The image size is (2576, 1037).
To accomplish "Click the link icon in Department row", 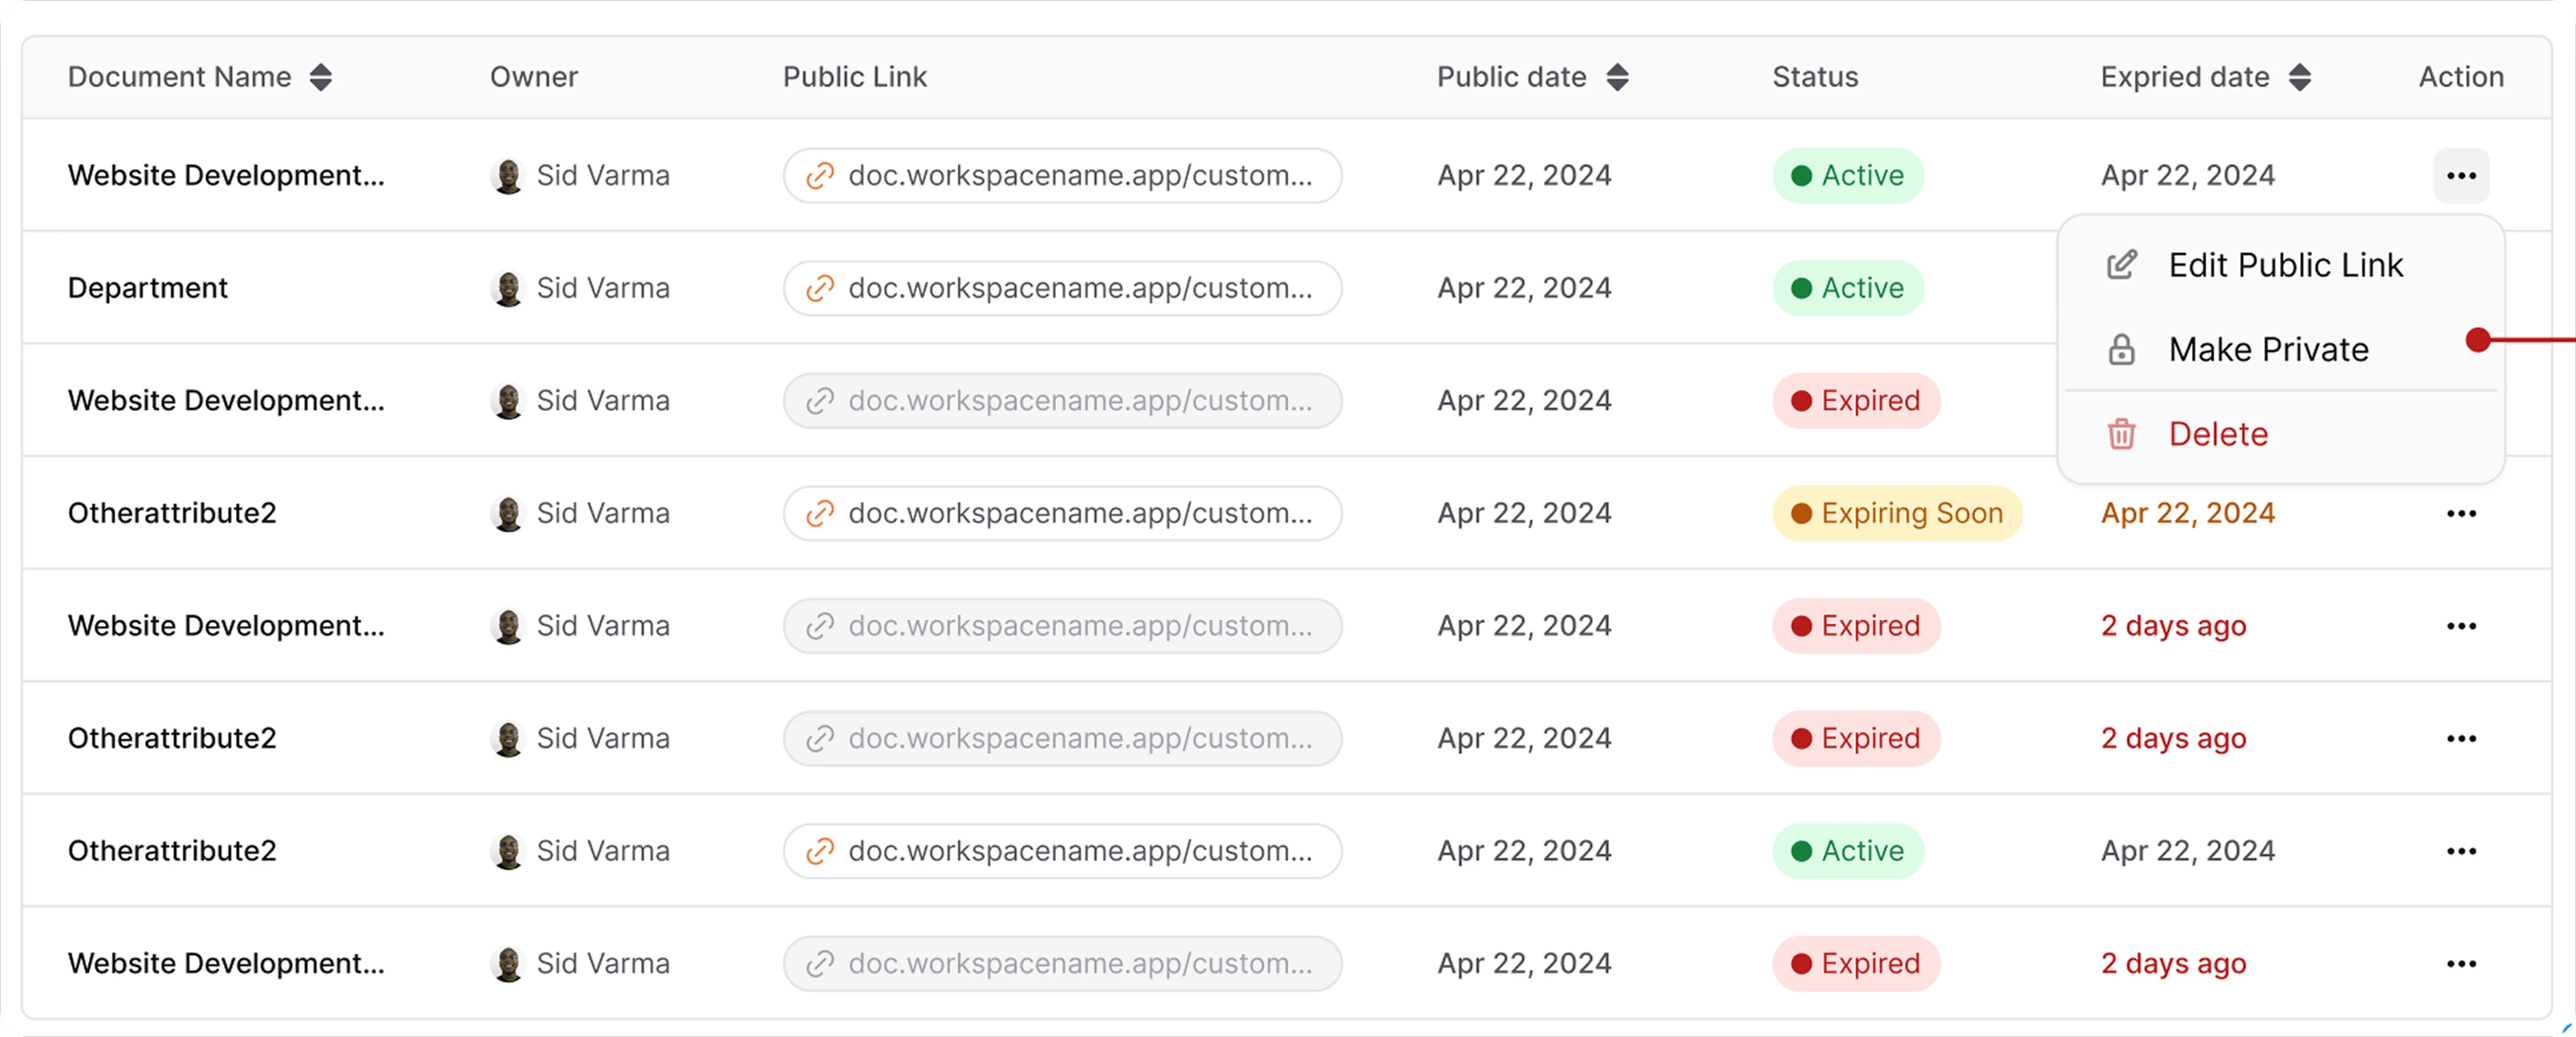I will 820,288.
